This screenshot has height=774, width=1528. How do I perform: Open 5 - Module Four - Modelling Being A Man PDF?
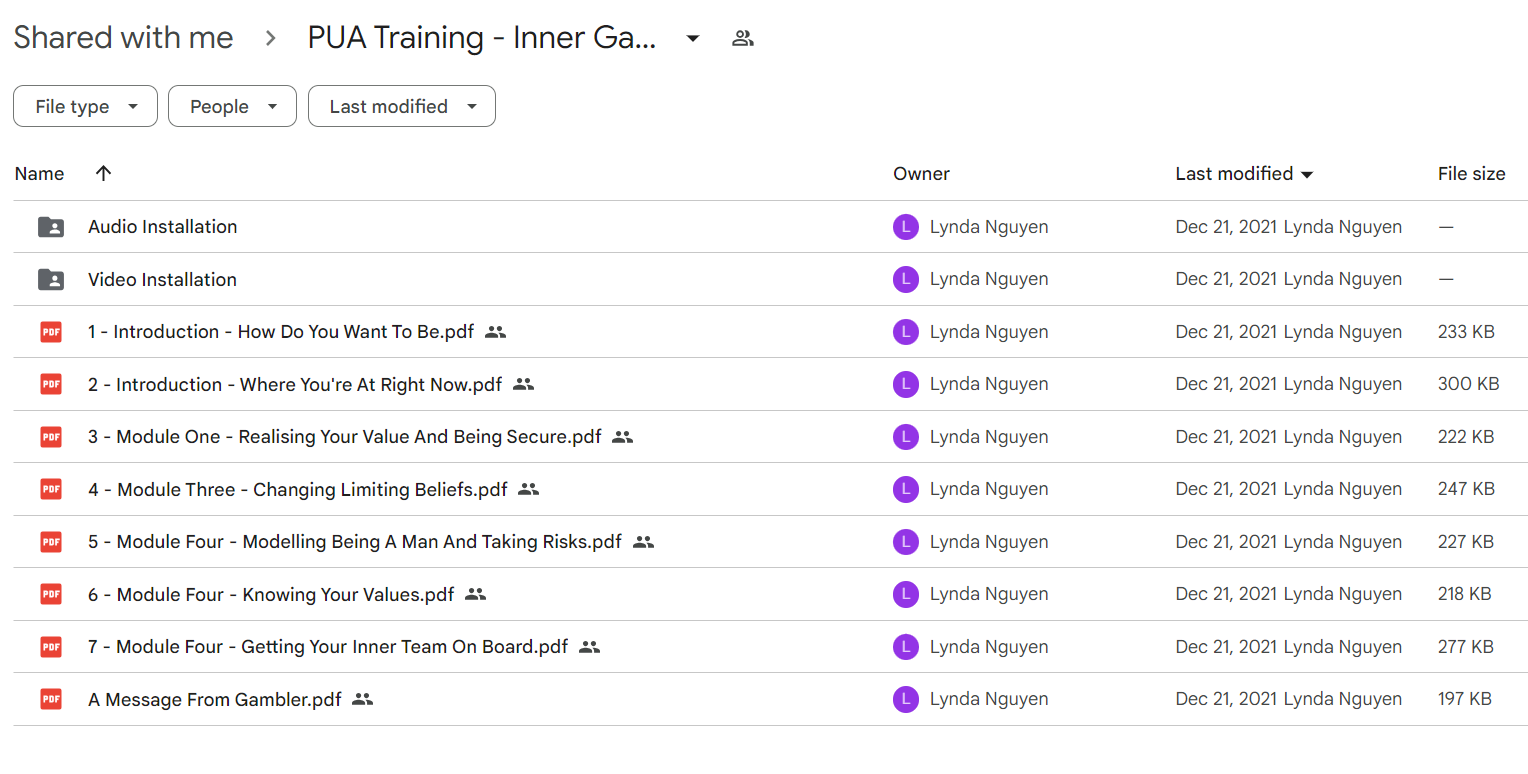355,542
